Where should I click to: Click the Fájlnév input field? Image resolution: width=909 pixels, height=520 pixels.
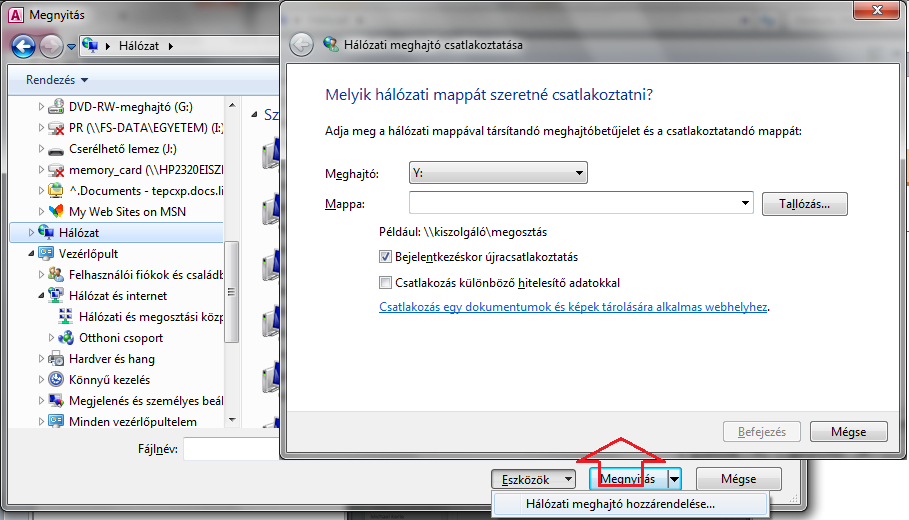tap(232, 449)
